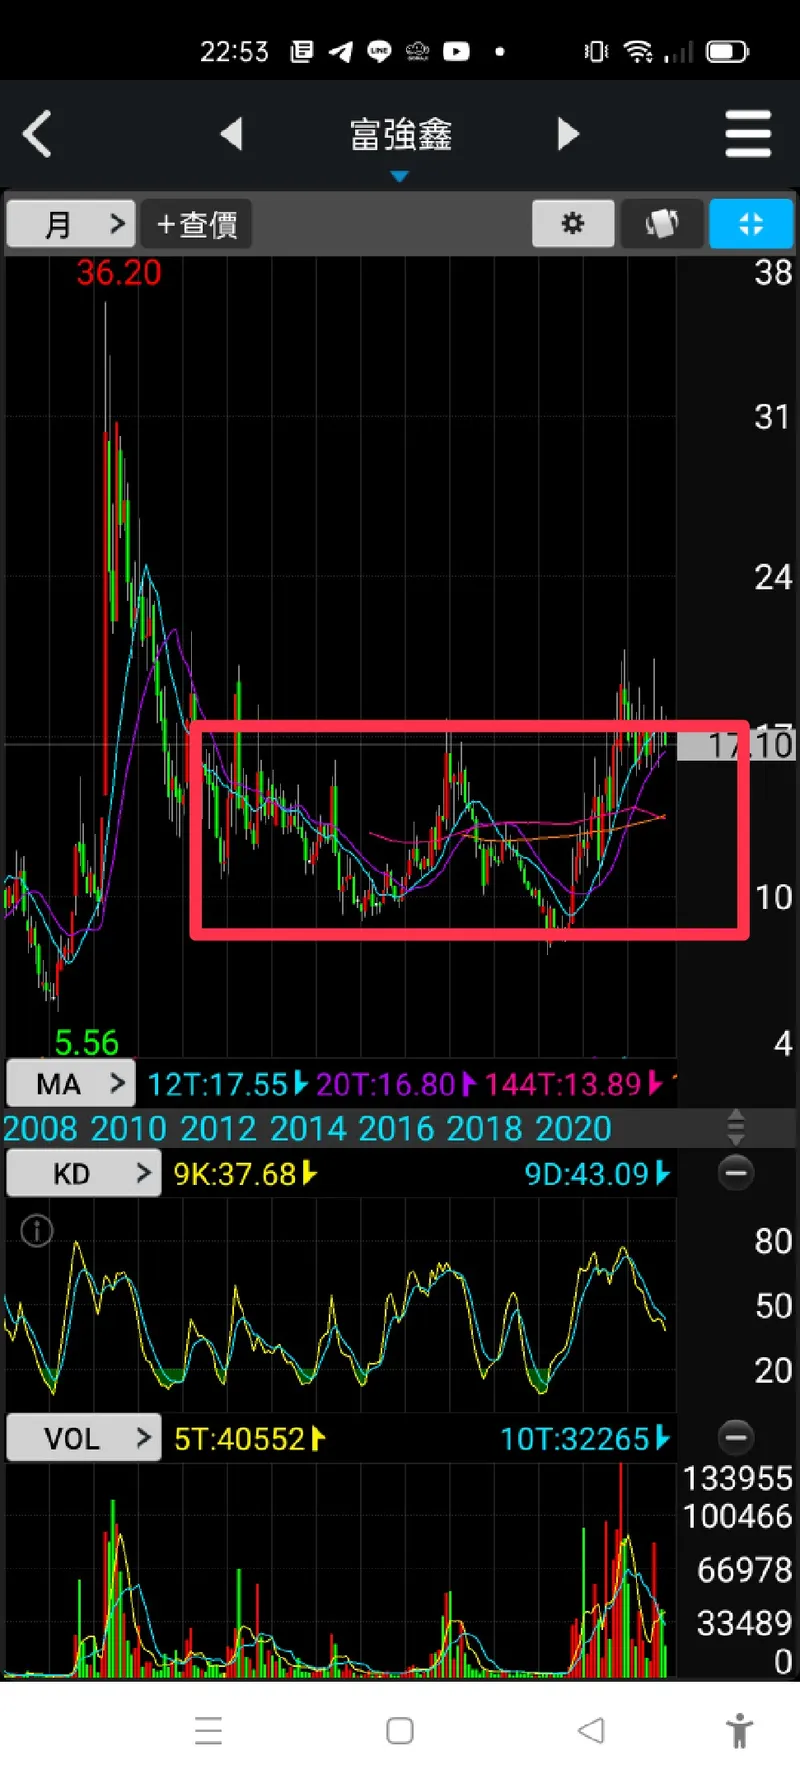800x1780 pixels.
Task: Change the 月 period selector
Action: click(70, 223)
